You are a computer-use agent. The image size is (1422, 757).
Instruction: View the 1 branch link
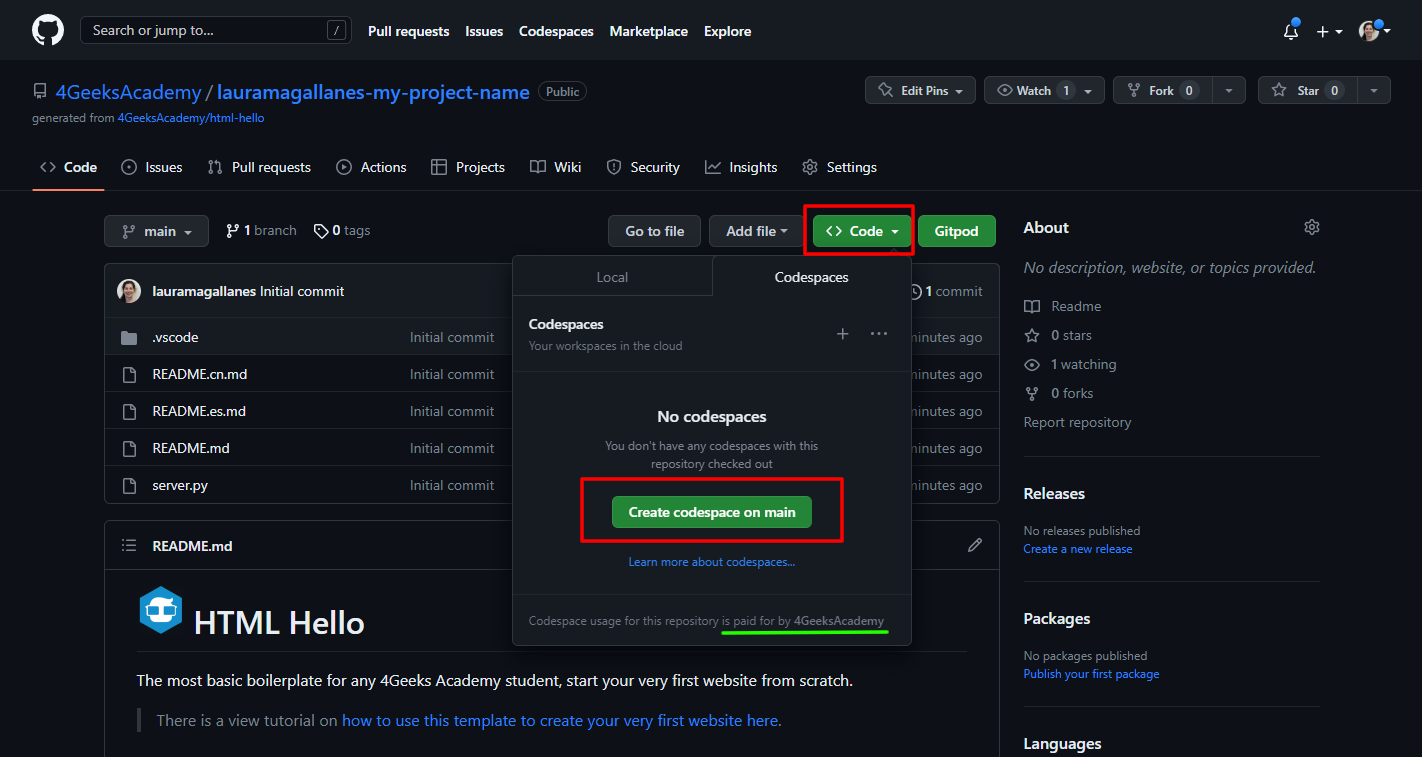coord(261,230)
